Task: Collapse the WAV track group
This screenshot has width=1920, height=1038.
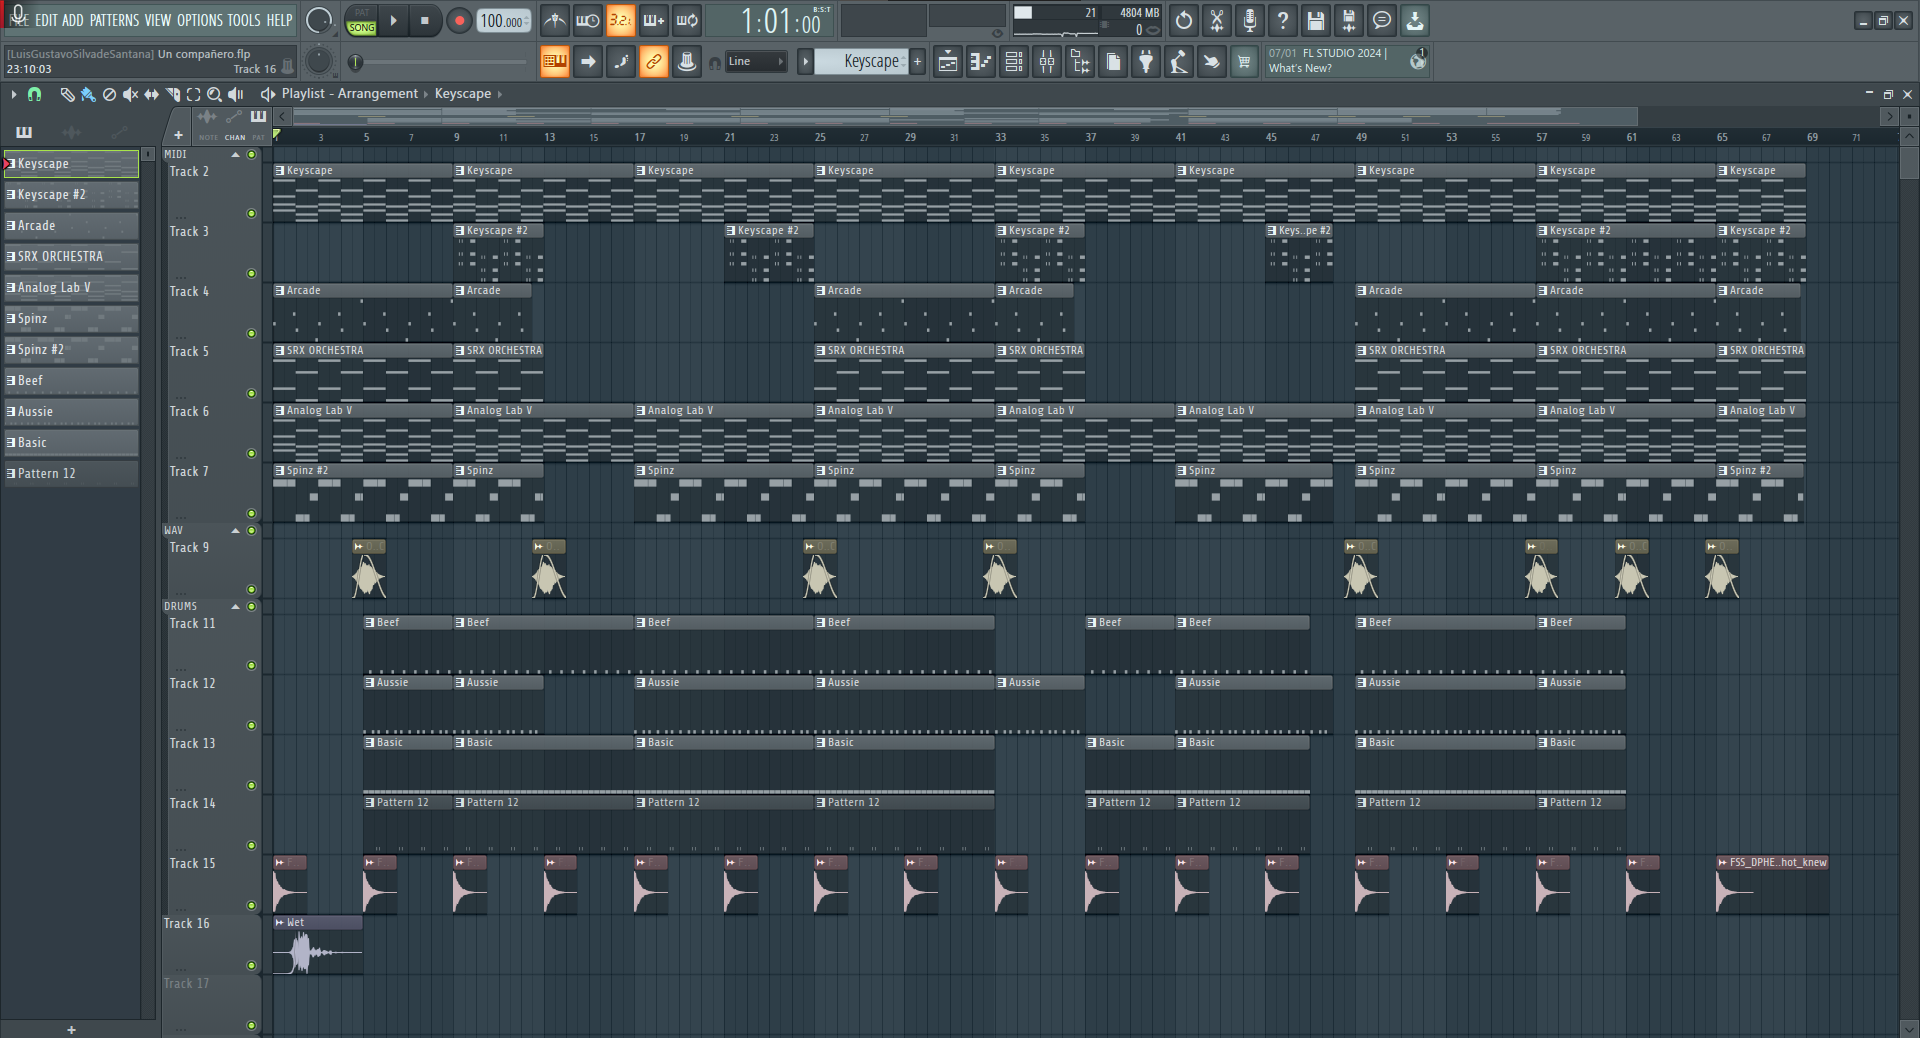Action: (236, 531)
